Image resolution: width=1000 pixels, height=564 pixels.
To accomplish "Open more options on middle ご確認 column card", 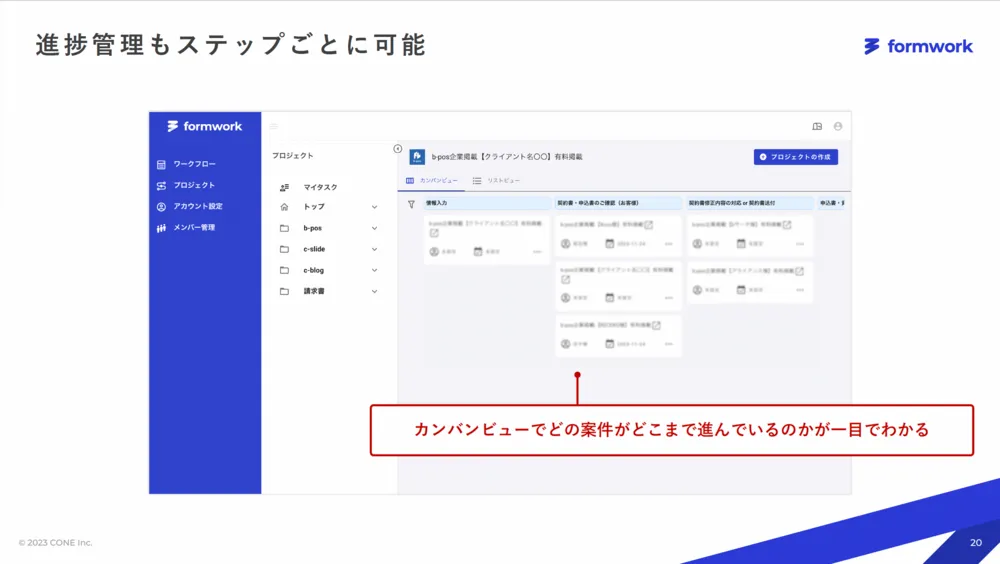I will [x=668, y=298].
